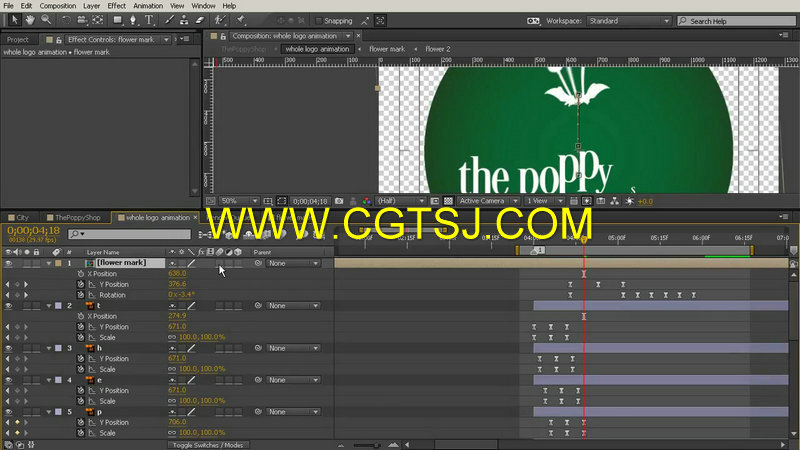Select the Roto Brush tool
The image size is (800, 450).
coord(220,20)
